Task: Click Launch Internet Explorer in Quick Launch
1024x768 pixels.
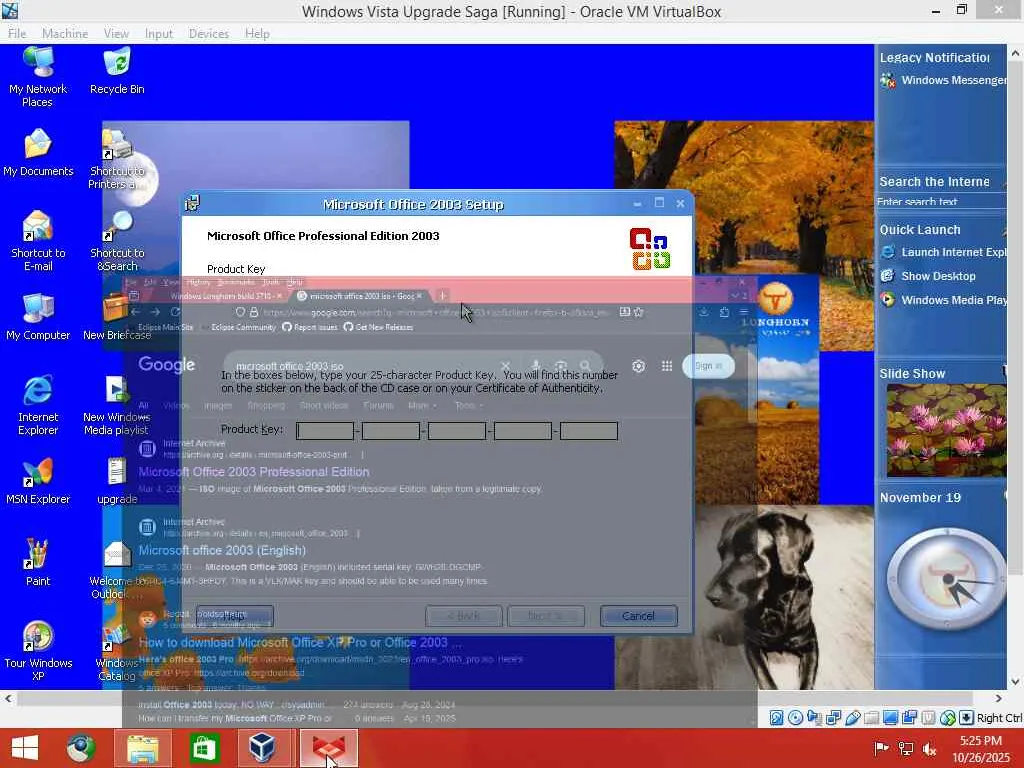Action: pyautogui.click(x=943, y=252)
